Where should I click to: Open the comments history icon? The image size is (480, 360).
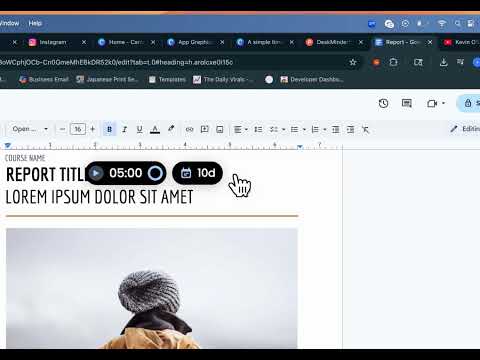tap(407, 103)
